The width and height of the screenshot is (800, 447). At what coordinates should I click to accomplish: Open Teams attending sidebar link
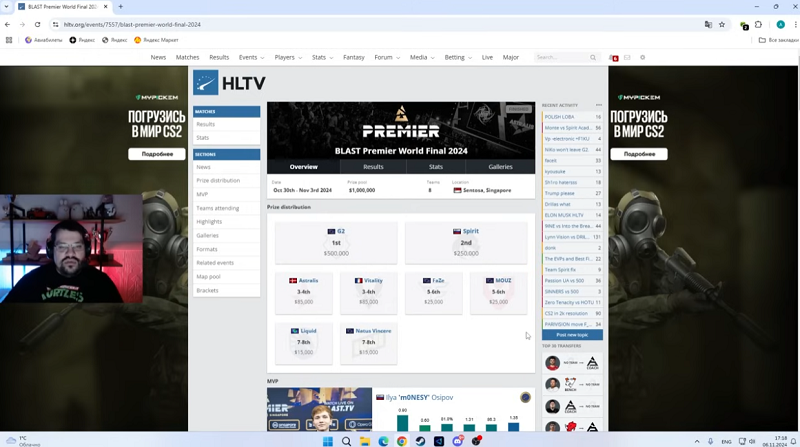227,208
